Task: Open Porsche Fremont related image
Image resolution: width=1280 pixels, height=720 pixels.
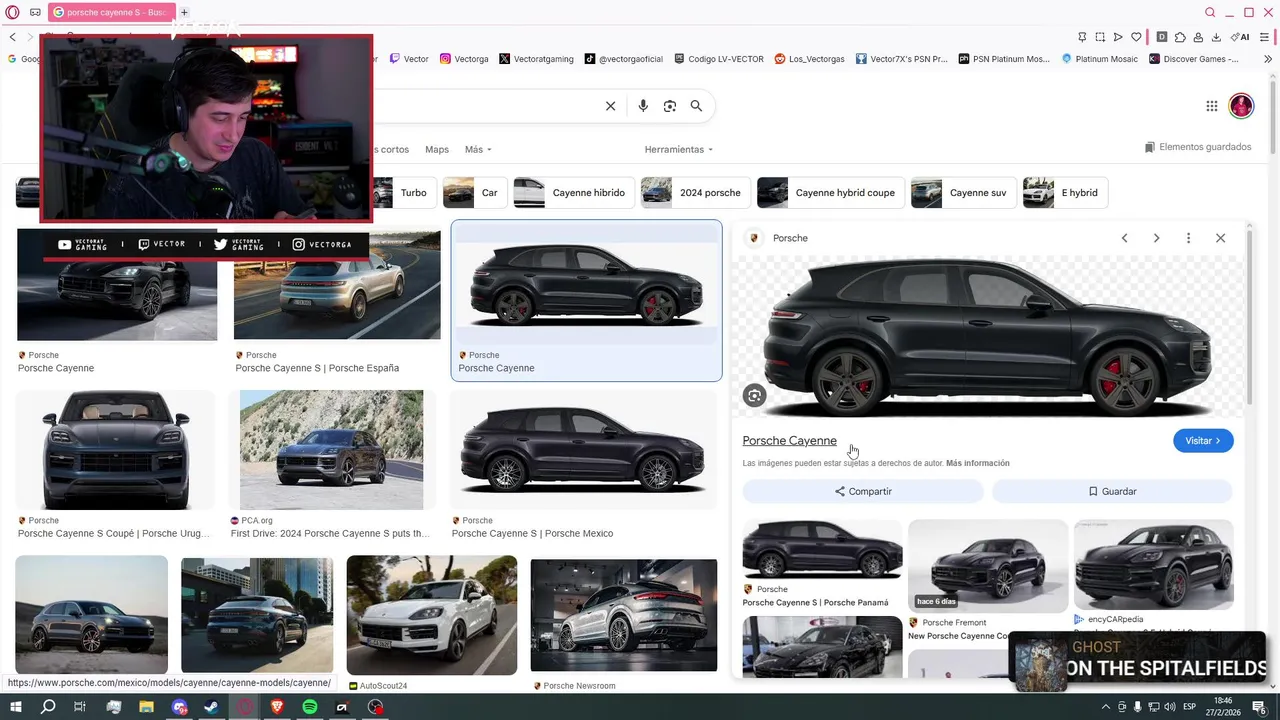Action: click(x=988, y=565)
